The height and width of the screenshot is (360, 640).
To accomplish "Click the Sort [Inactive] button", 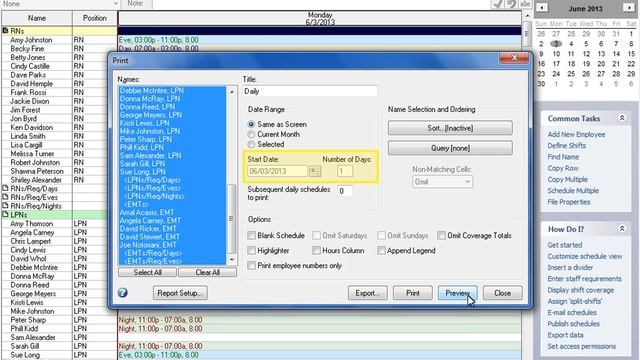I will tap(450, 128).
